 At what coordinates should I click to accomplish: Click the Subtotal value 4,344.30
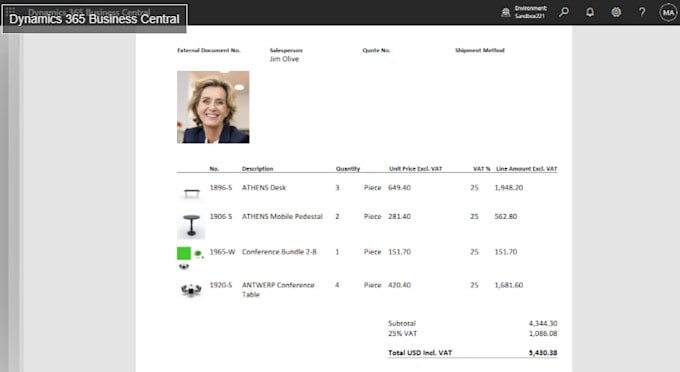[x=543, y=323]
